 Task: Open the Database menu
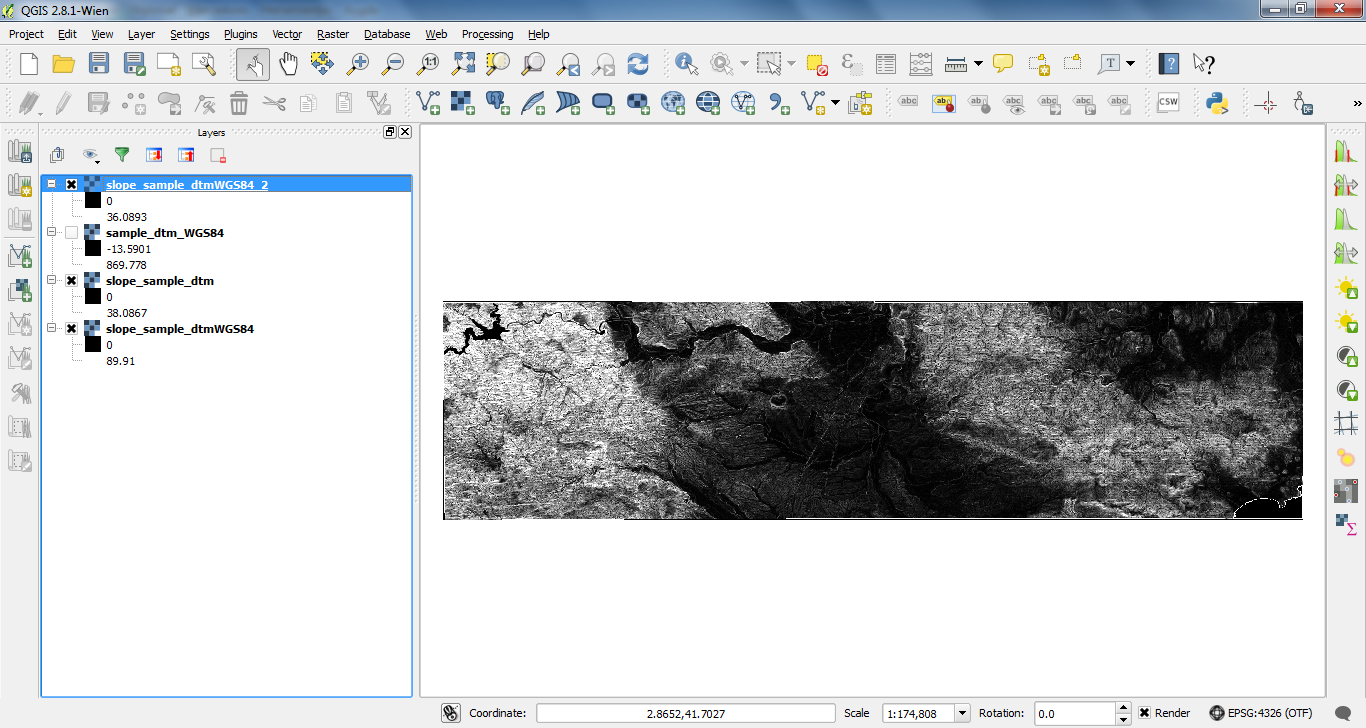(387, 34)
